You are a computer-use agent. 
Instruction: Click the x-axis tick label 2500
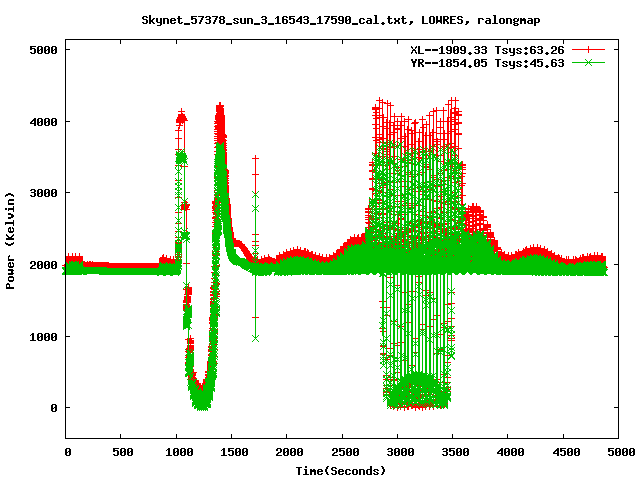point(345,452)
